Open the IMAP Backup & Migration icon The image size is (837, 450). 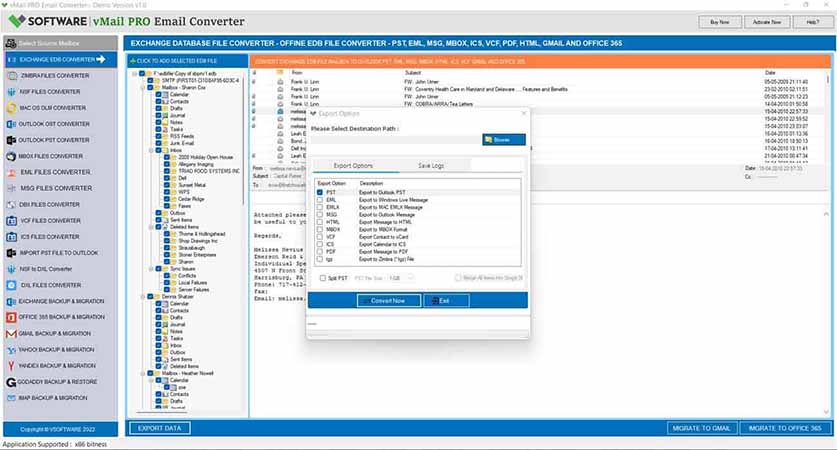tap(11, 398)
